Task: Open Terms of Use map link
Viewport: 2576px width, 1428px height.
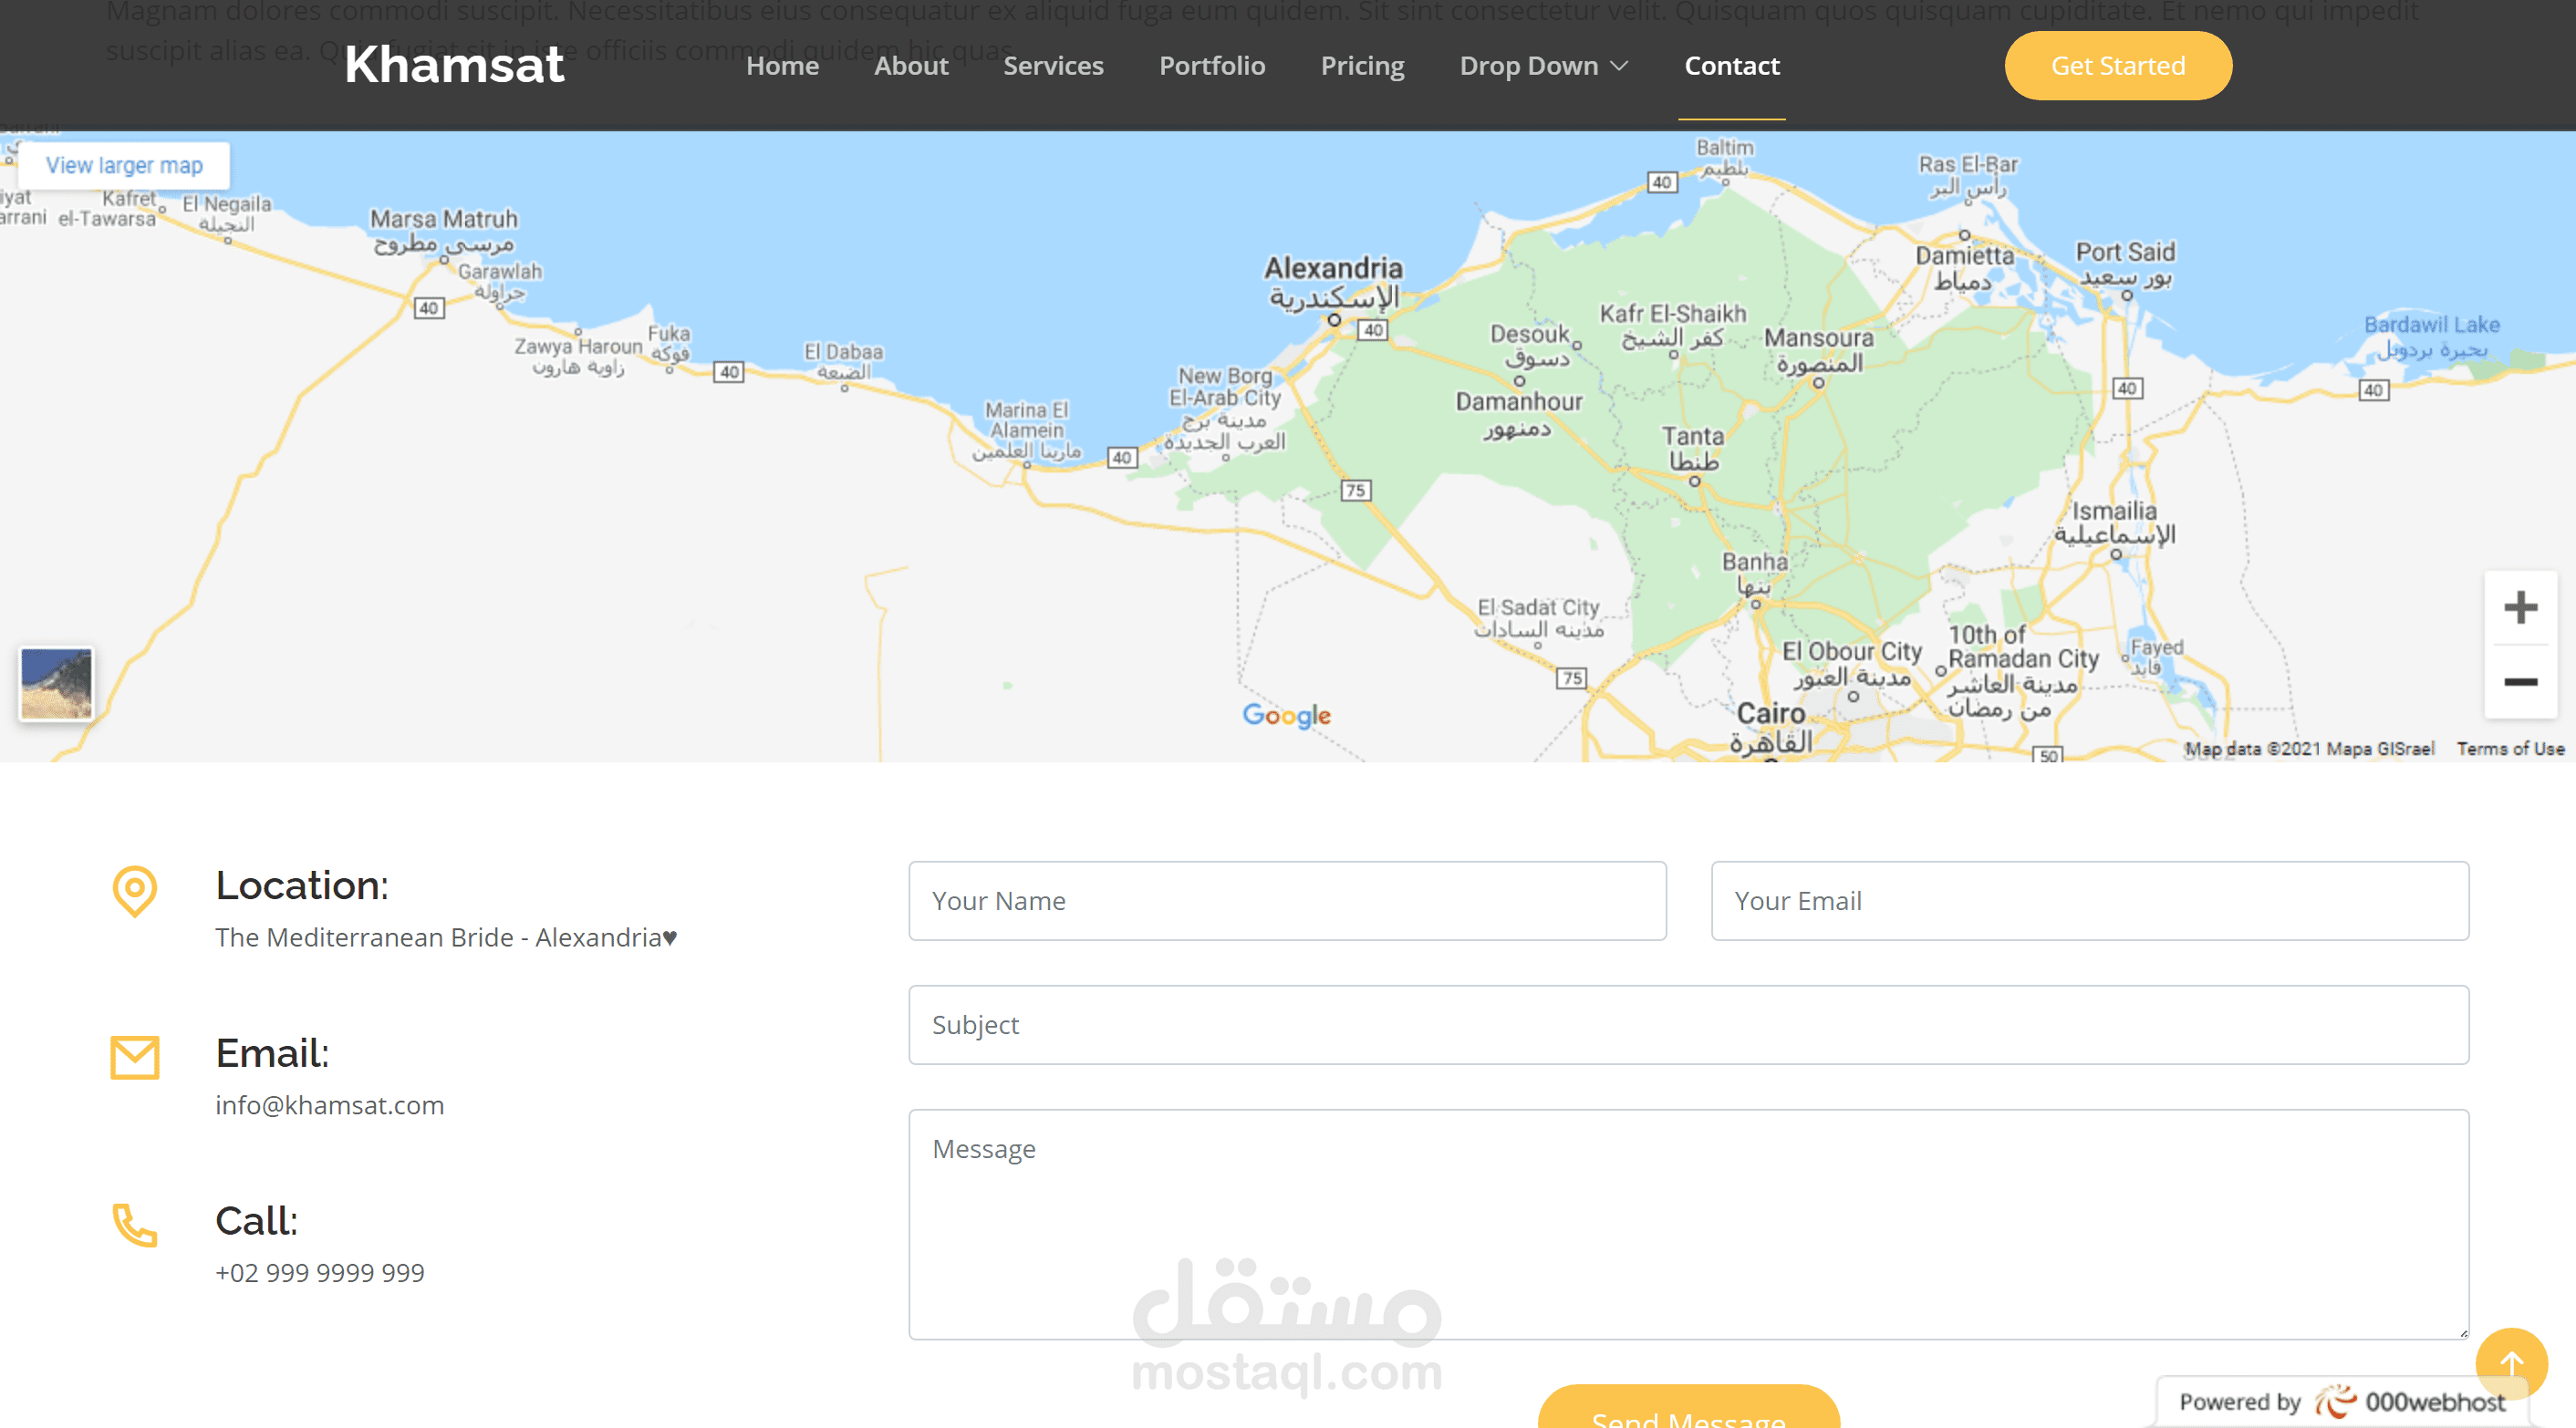Action: coord(2510,748)
